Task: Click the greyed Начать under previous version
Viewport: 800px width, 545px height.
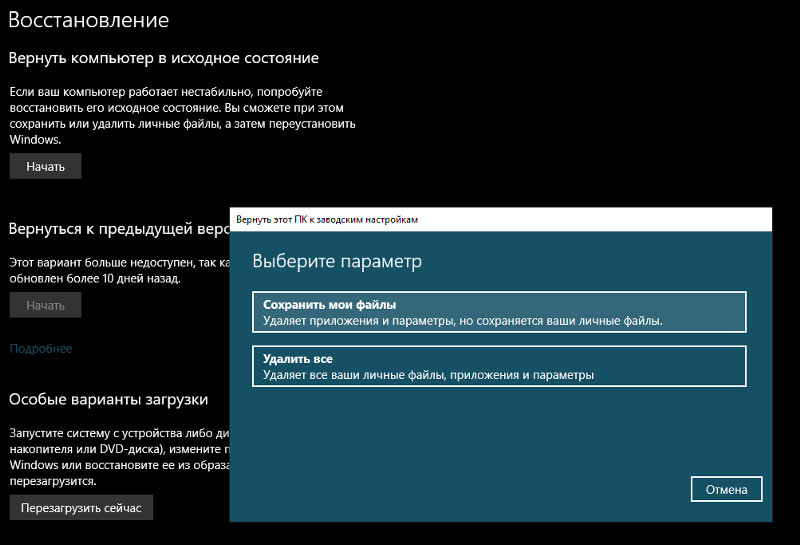Action: 45,305
